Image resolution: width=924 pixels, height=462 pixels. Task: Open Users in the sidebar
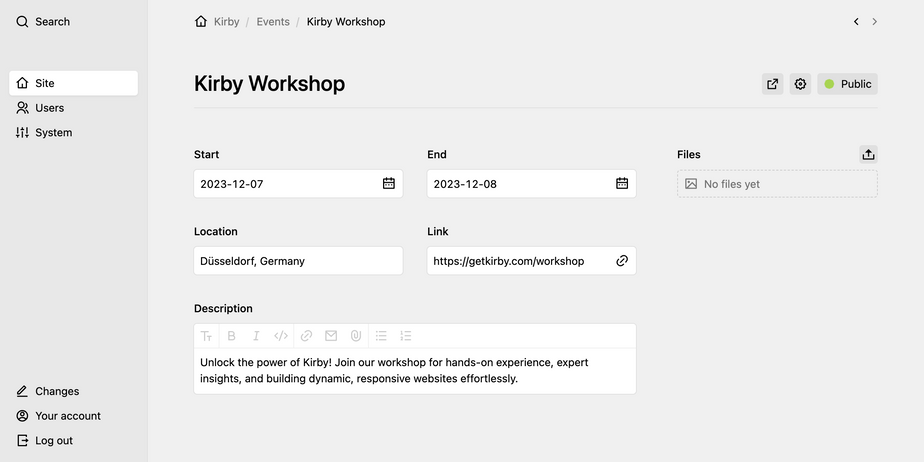pos(49,108)
